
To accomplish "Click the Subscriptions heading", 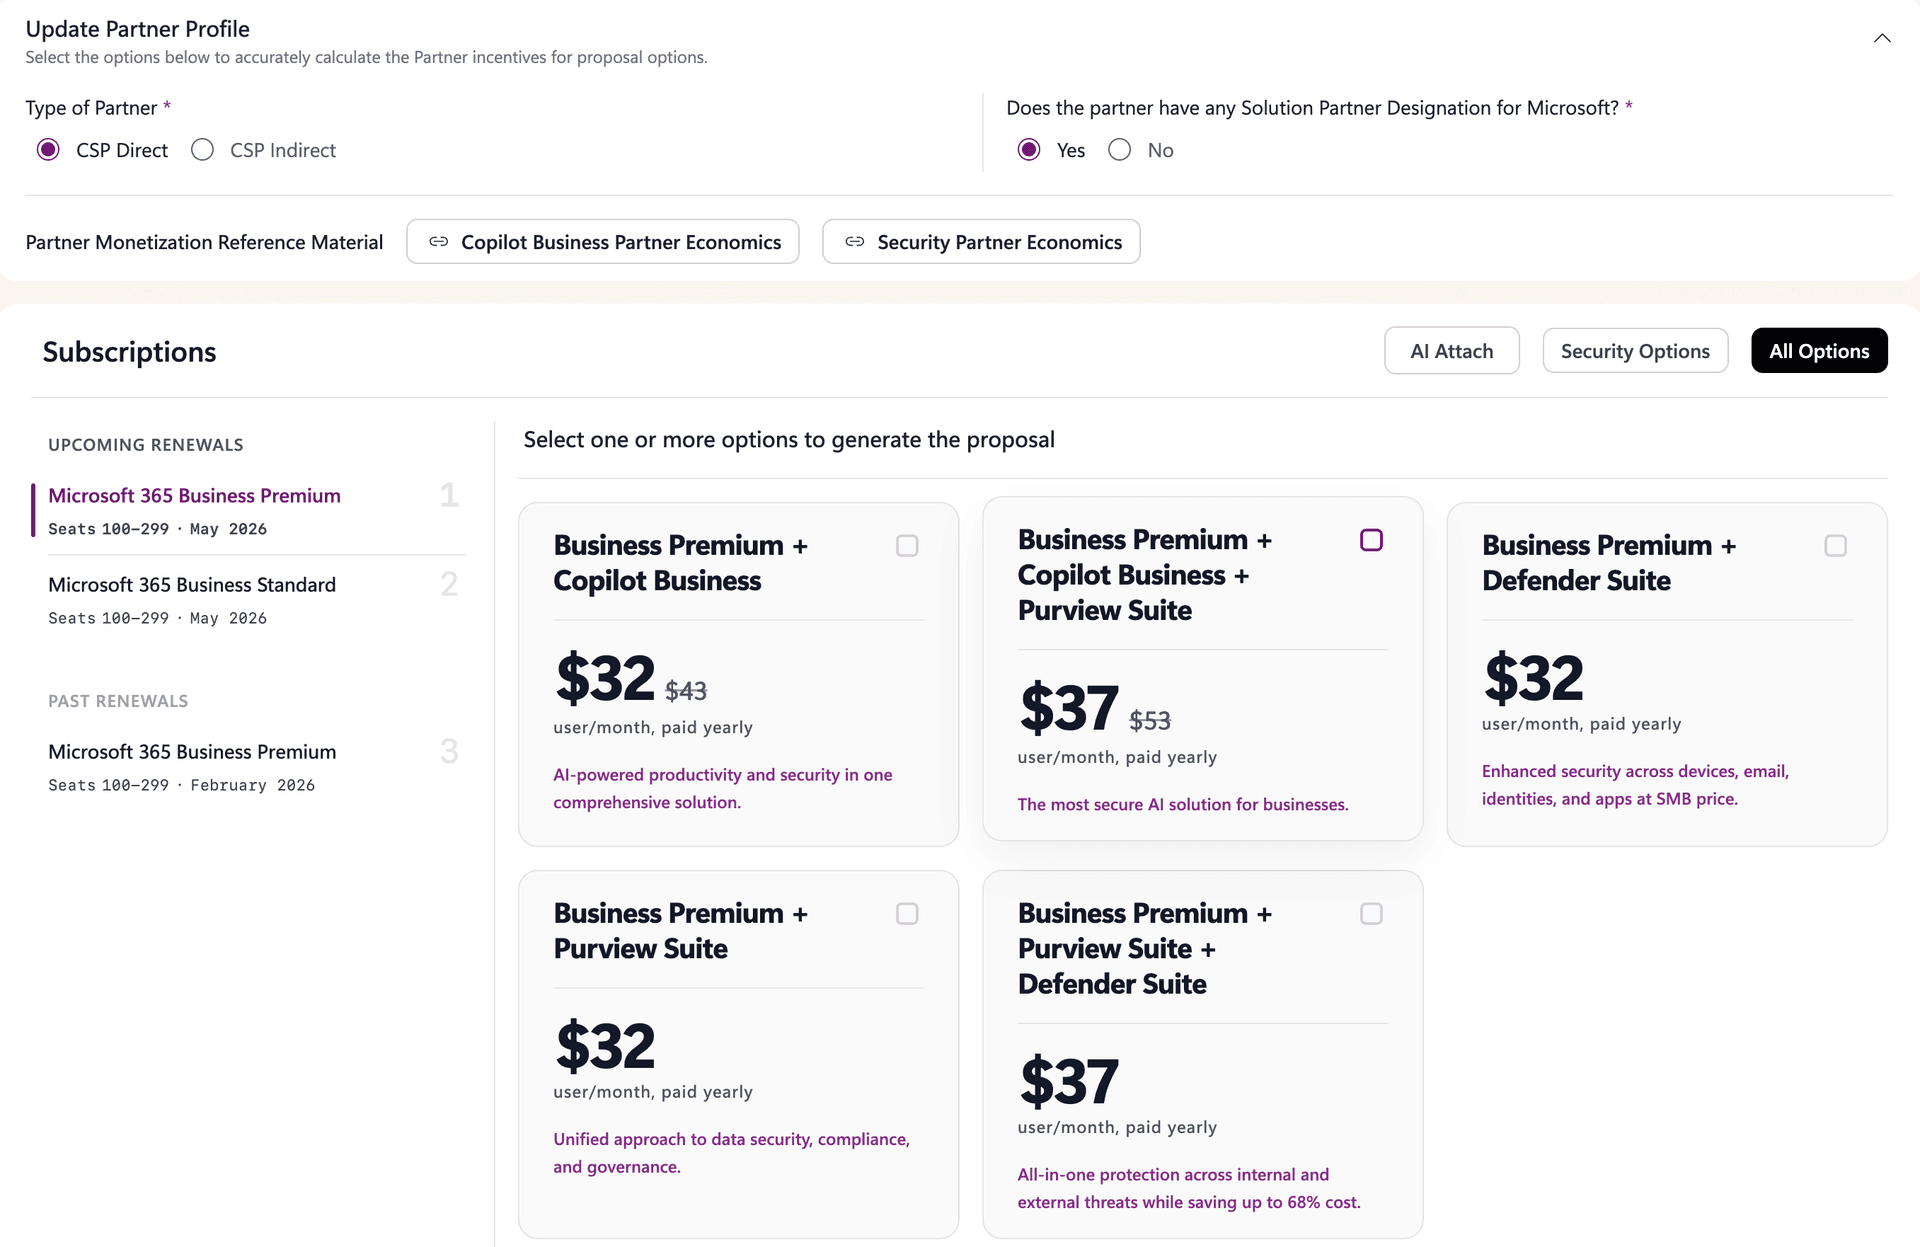I will click(129, 352).
